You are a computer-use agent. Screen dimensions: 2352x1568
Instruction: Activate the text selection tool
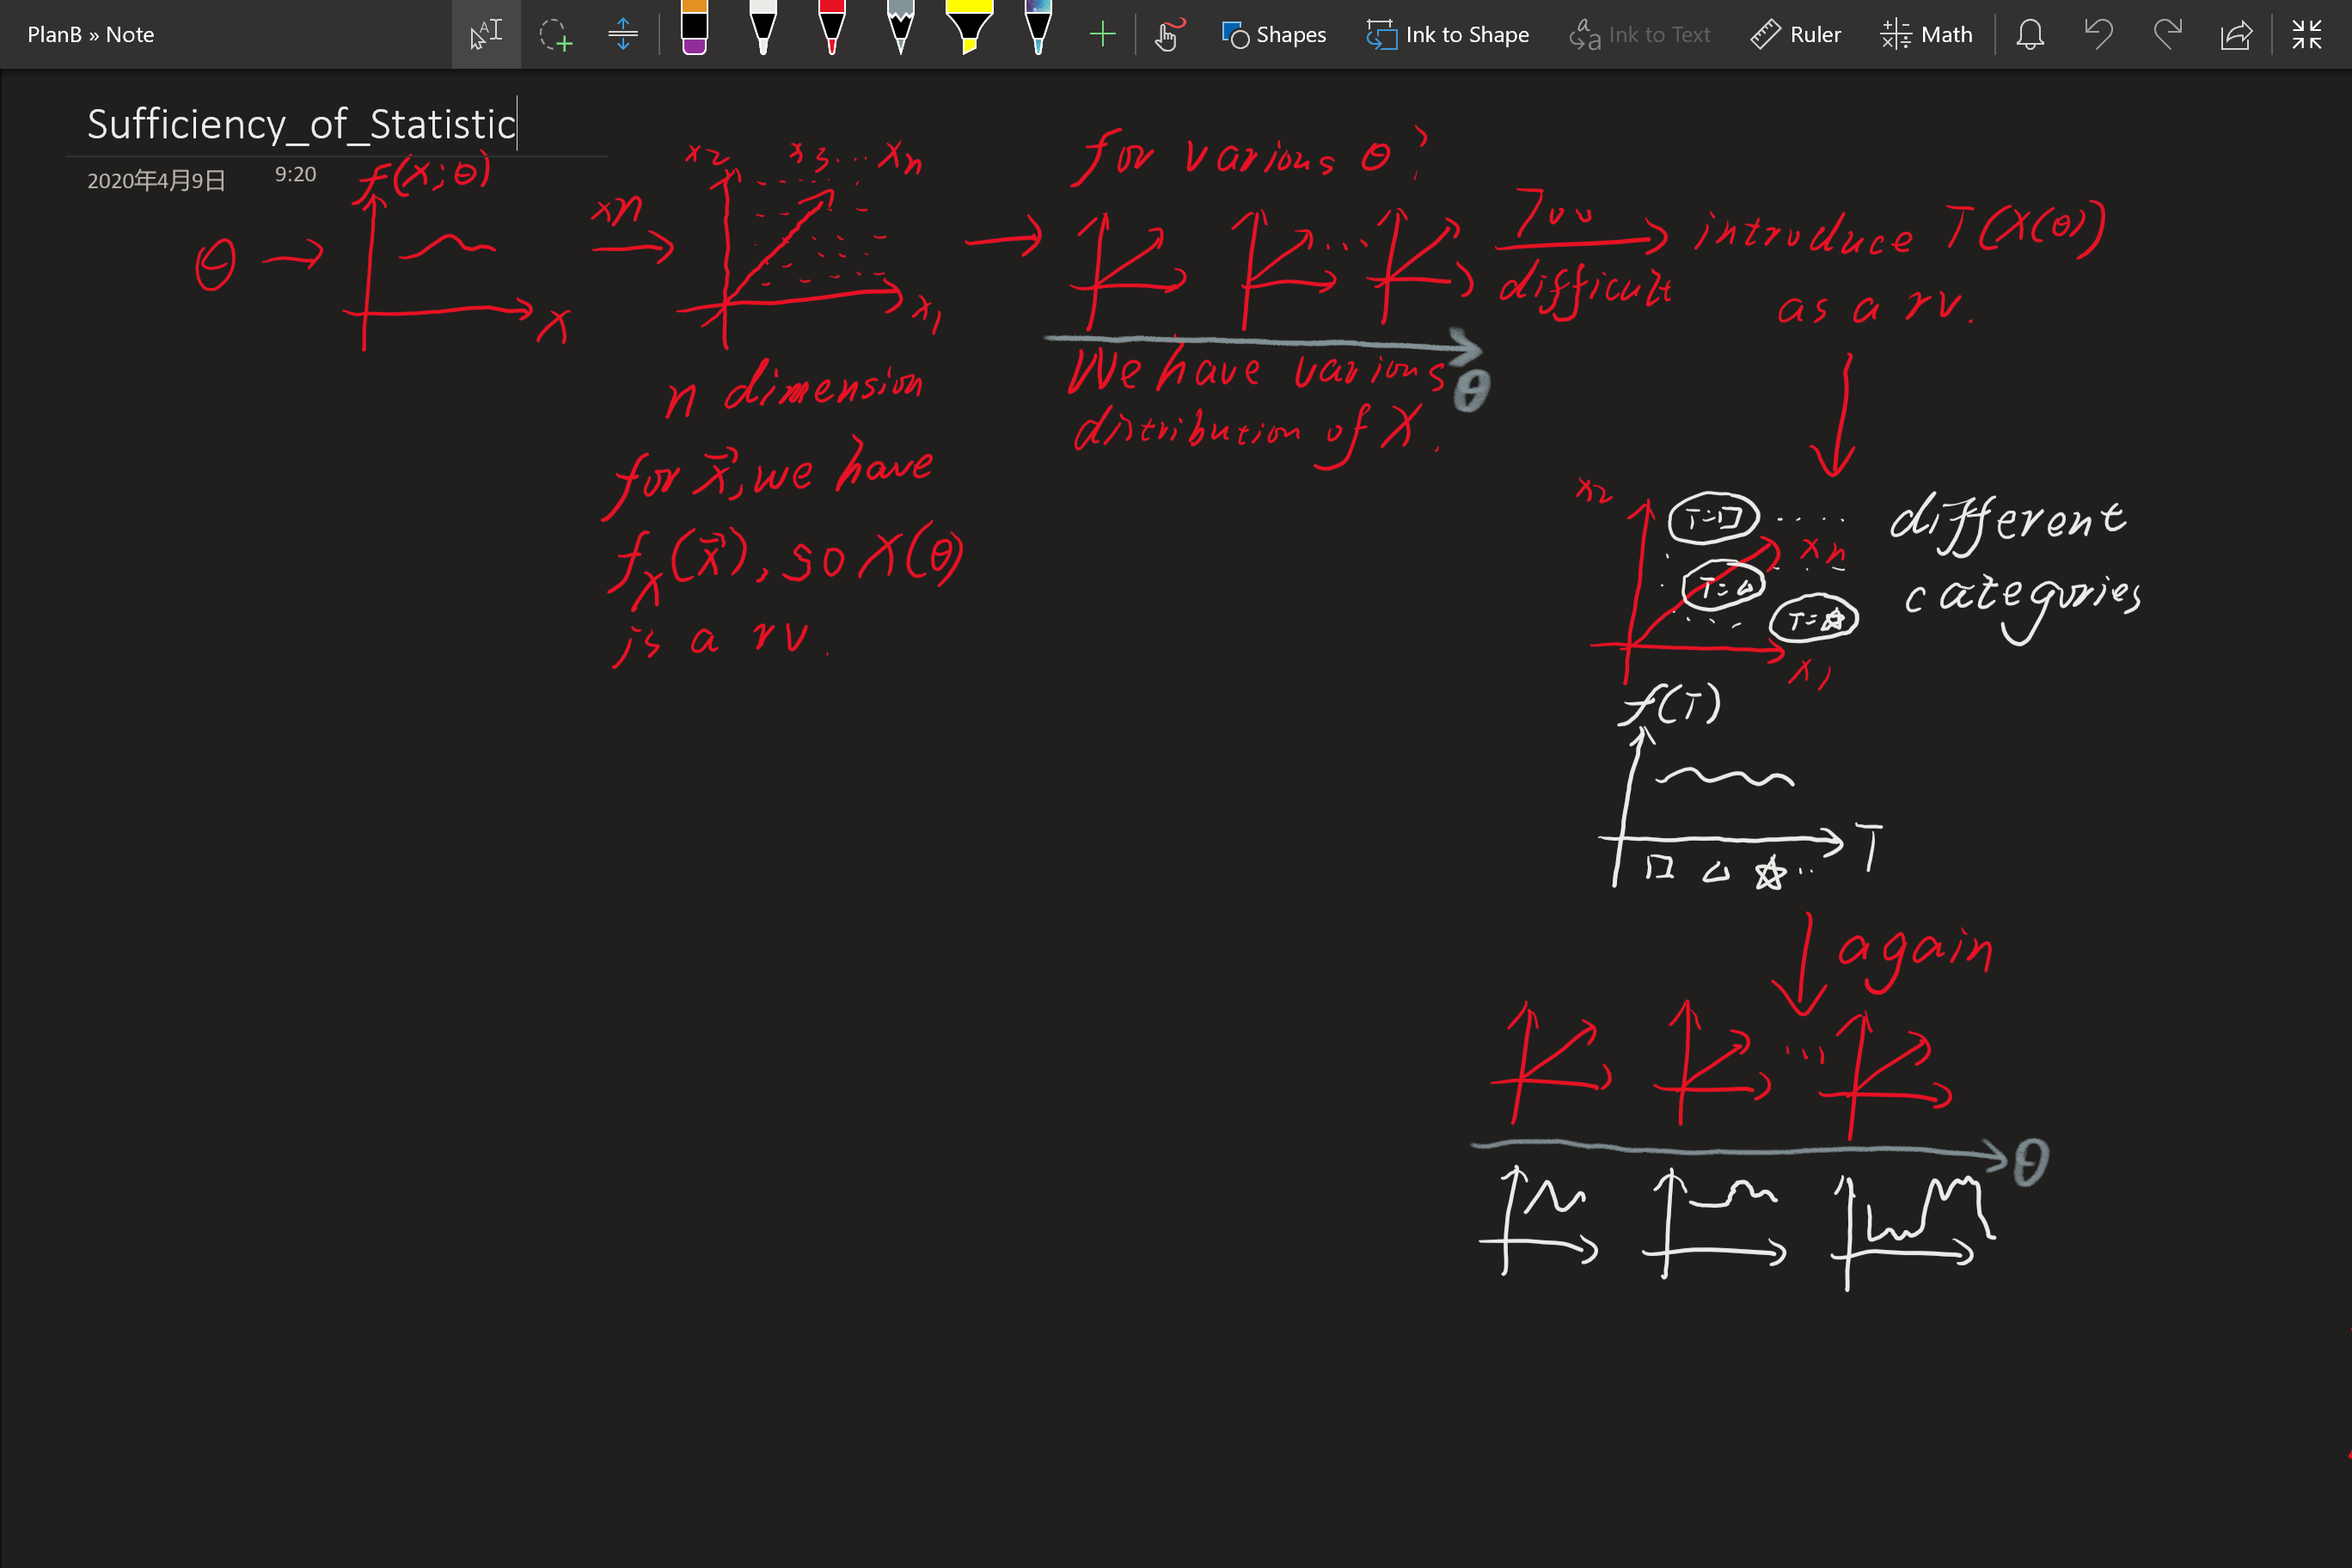click(x=486, y=33)
